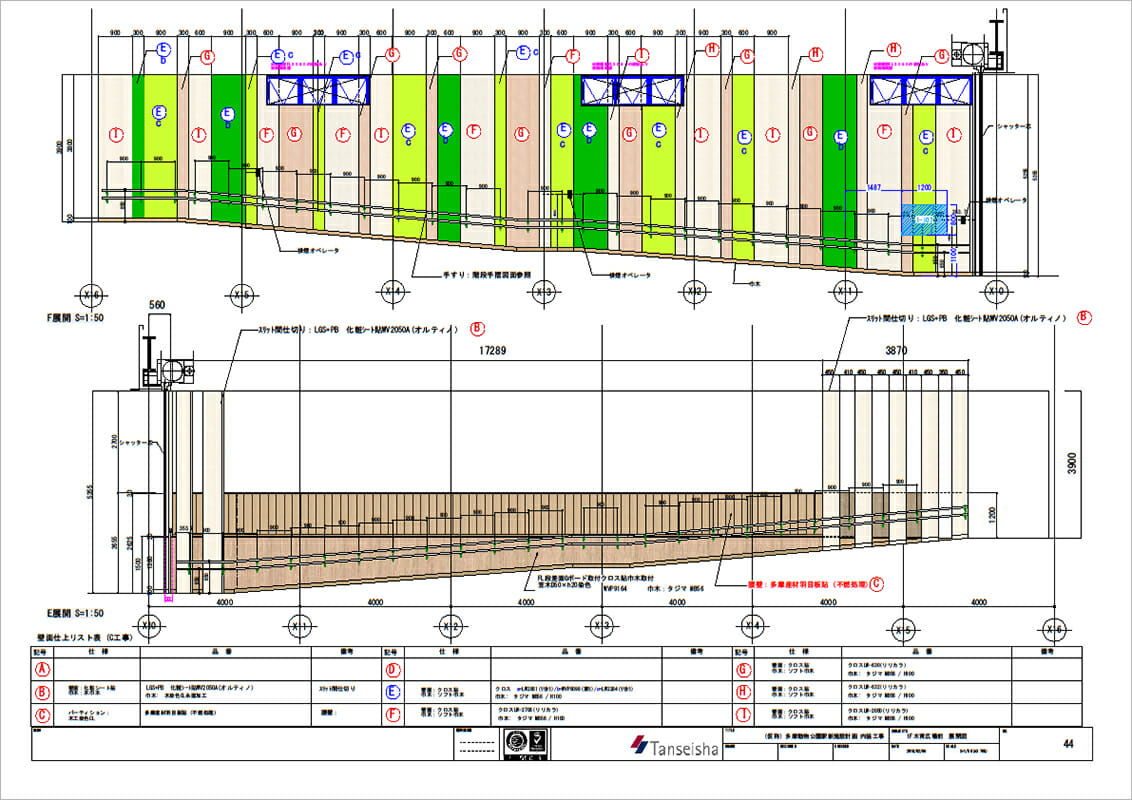Viewport: 1132px width, 800px height.
Task: Click legend symbol H in the finish list
Action: pos(743,690)
